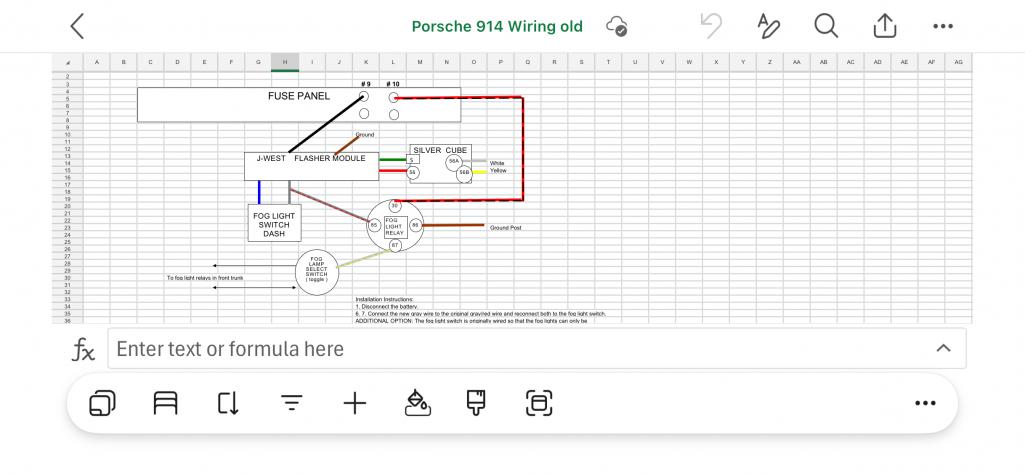Image resolution: width=1025 pixels, height=474 pixels.
Task: Tap the sort column icon
Action: pyautogui.click(x=228, y=403)
